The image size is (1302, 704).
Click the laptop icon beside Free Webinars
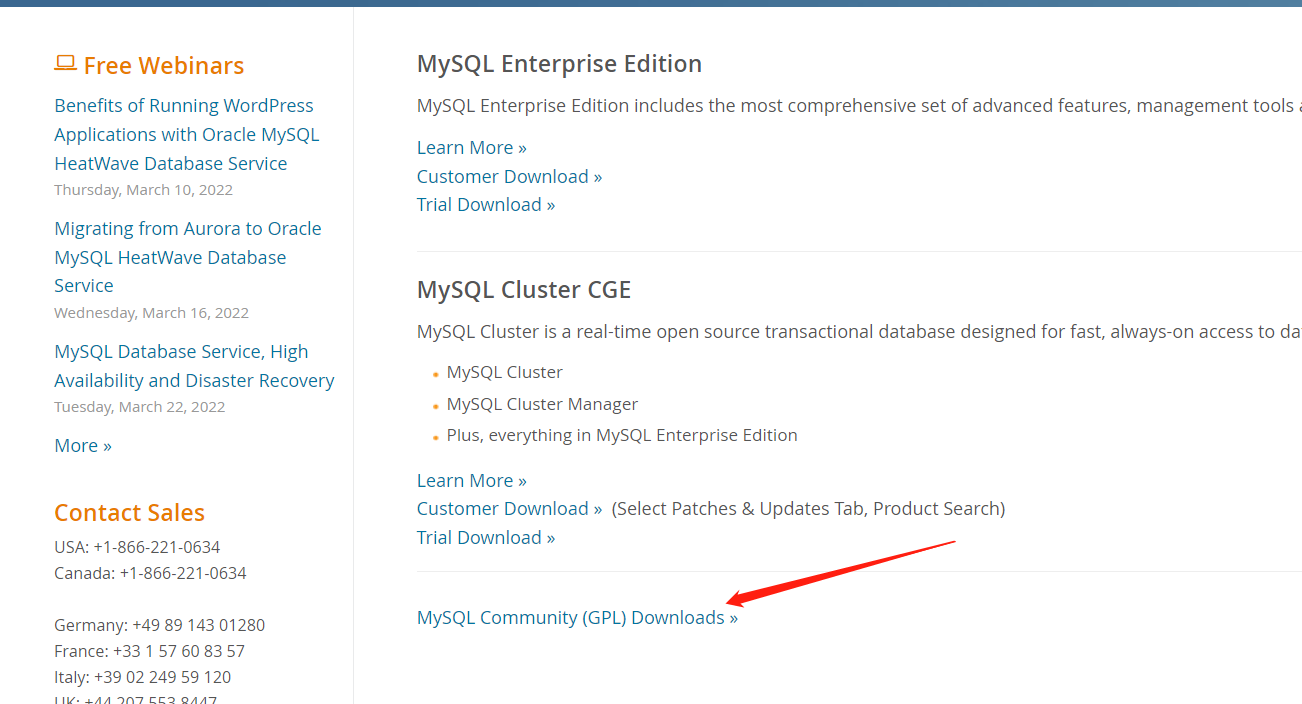point(65,64)
